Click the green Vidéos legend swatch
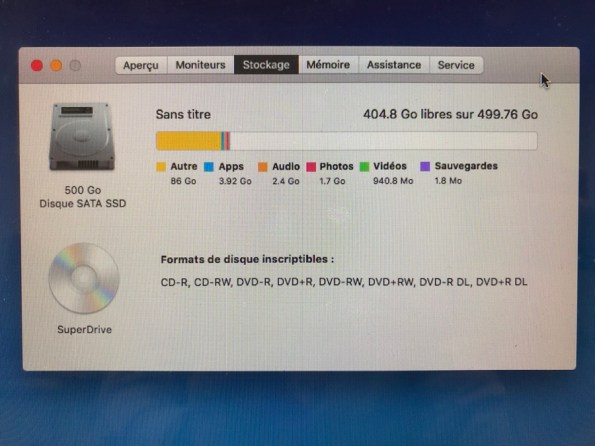The width and height of the screenshot is (595, 446). tap(364, 167)
